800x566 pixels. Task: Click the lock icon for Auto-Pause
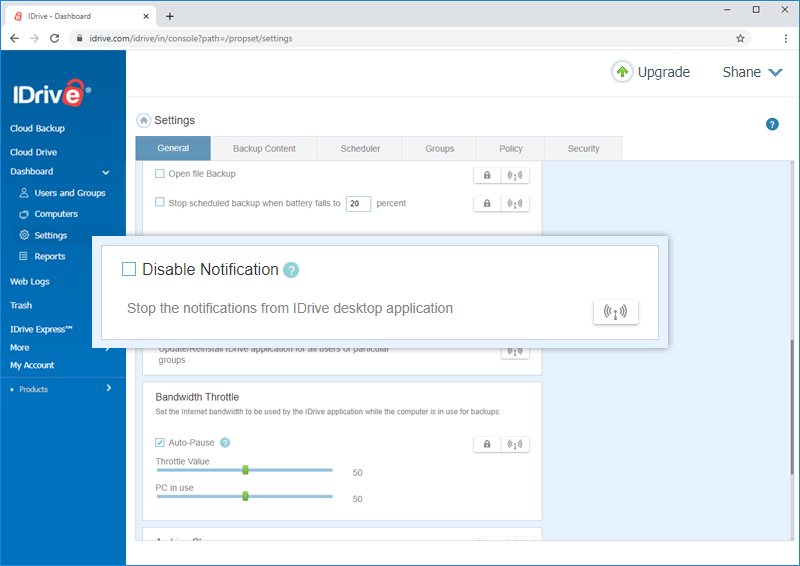coord(487,444)
